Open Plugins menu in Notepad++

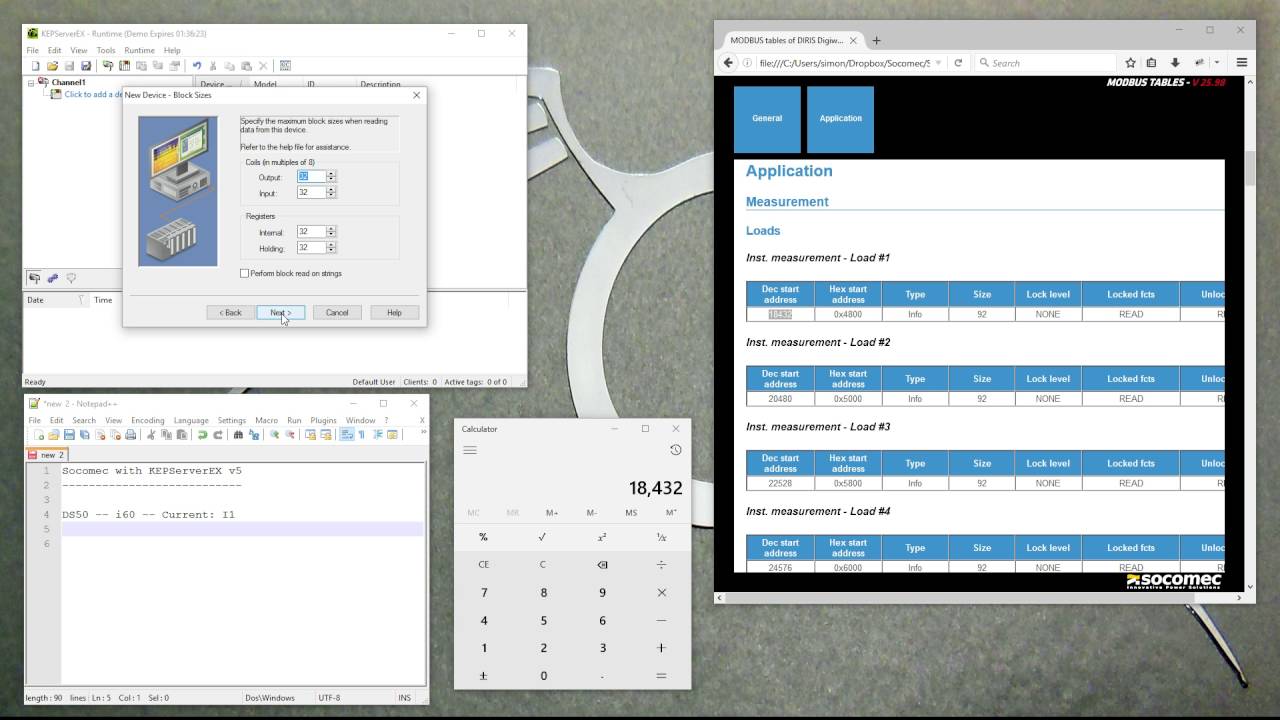click(323, 420)
